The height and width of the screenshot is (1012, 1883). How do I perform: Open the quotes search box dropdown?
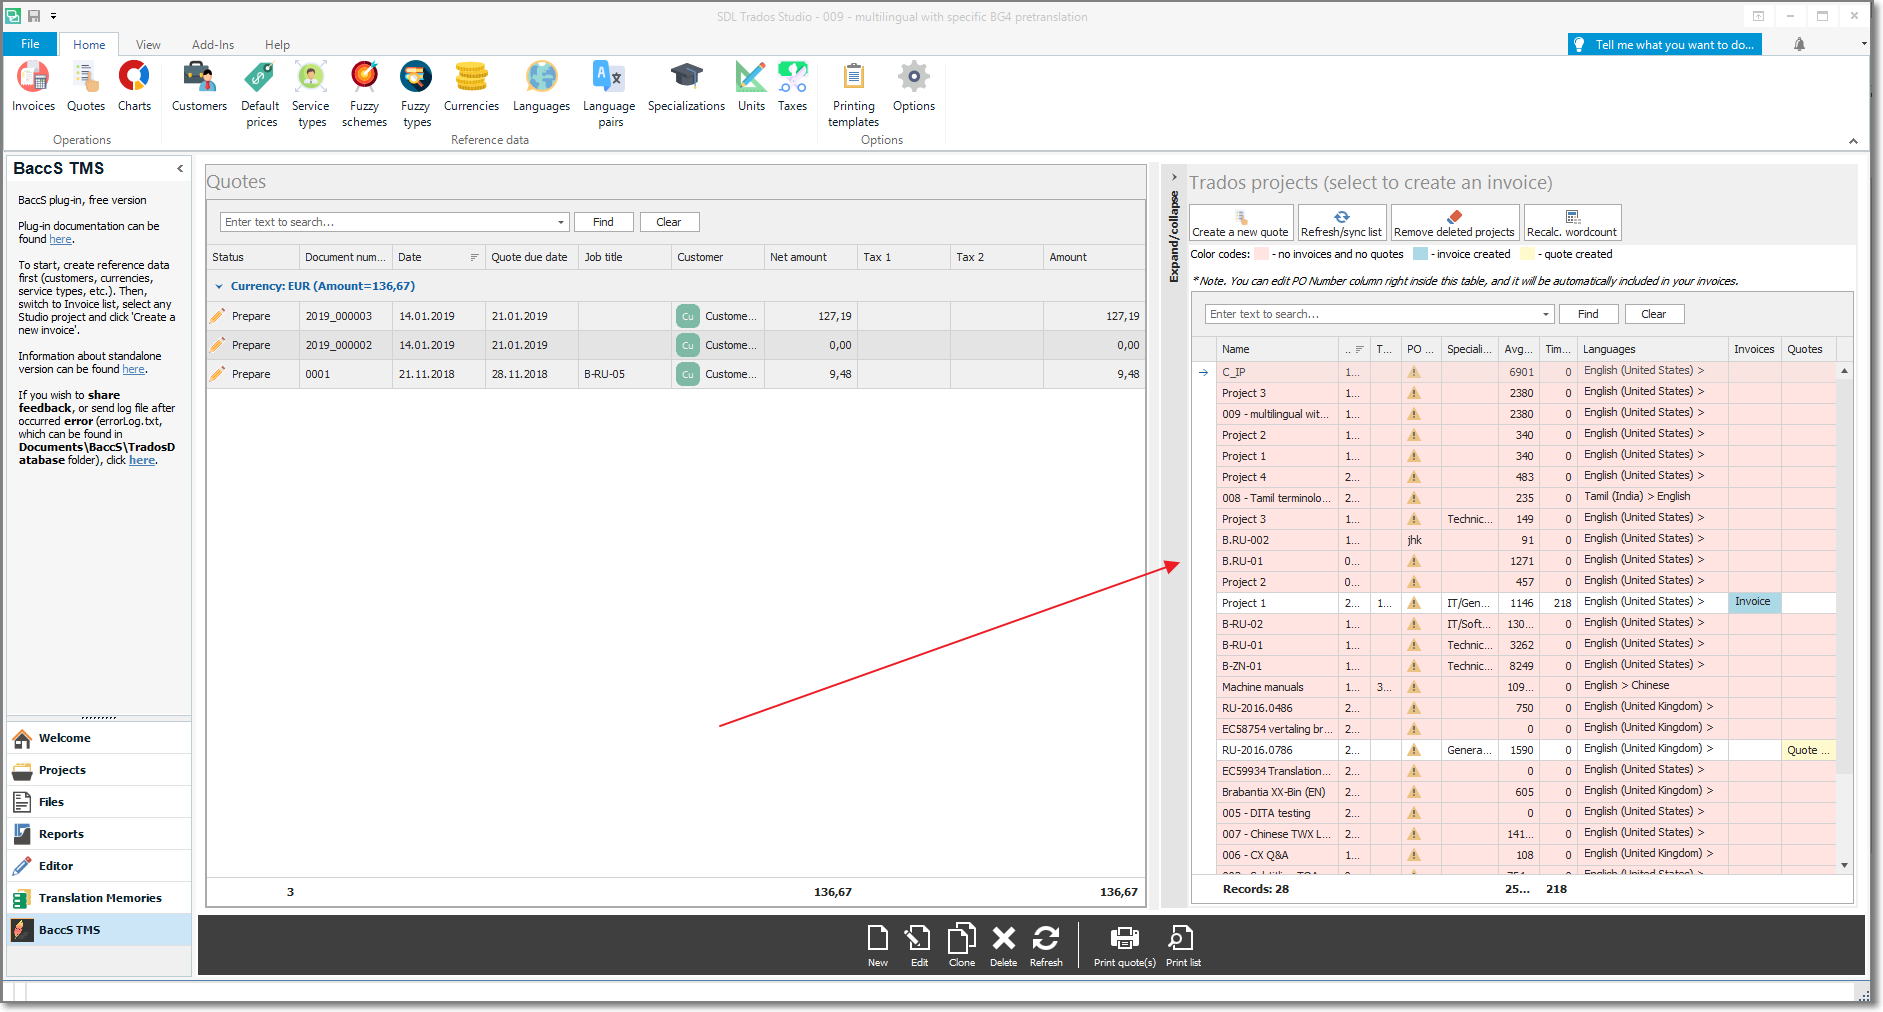click(x=561, y=222)
